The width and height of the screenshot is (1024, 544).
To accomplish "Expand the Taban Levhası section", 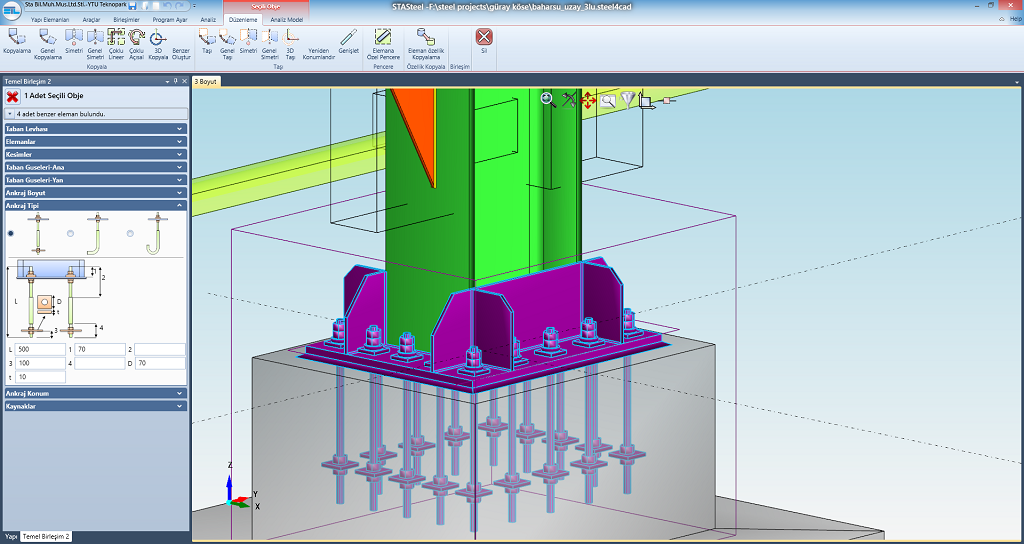I will click(95, 128).
